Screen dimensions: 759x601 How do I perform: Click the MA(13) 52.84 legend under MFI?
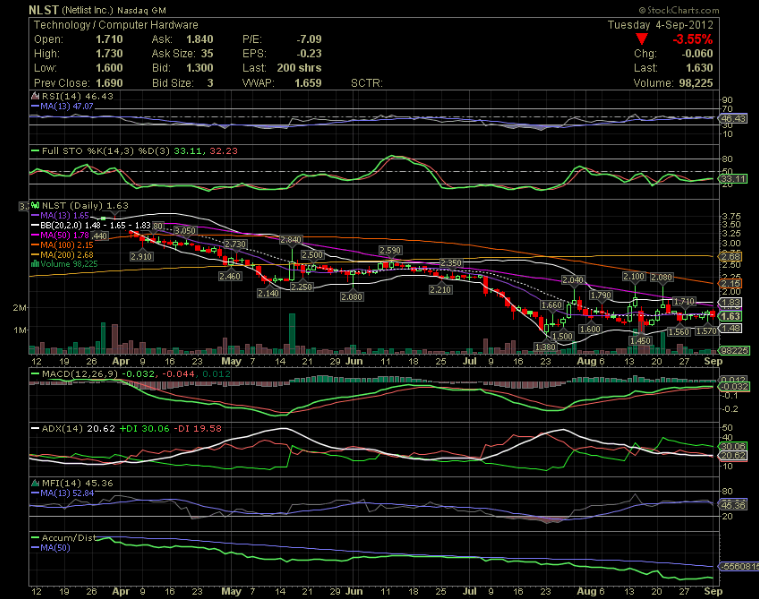pos(67,493)
